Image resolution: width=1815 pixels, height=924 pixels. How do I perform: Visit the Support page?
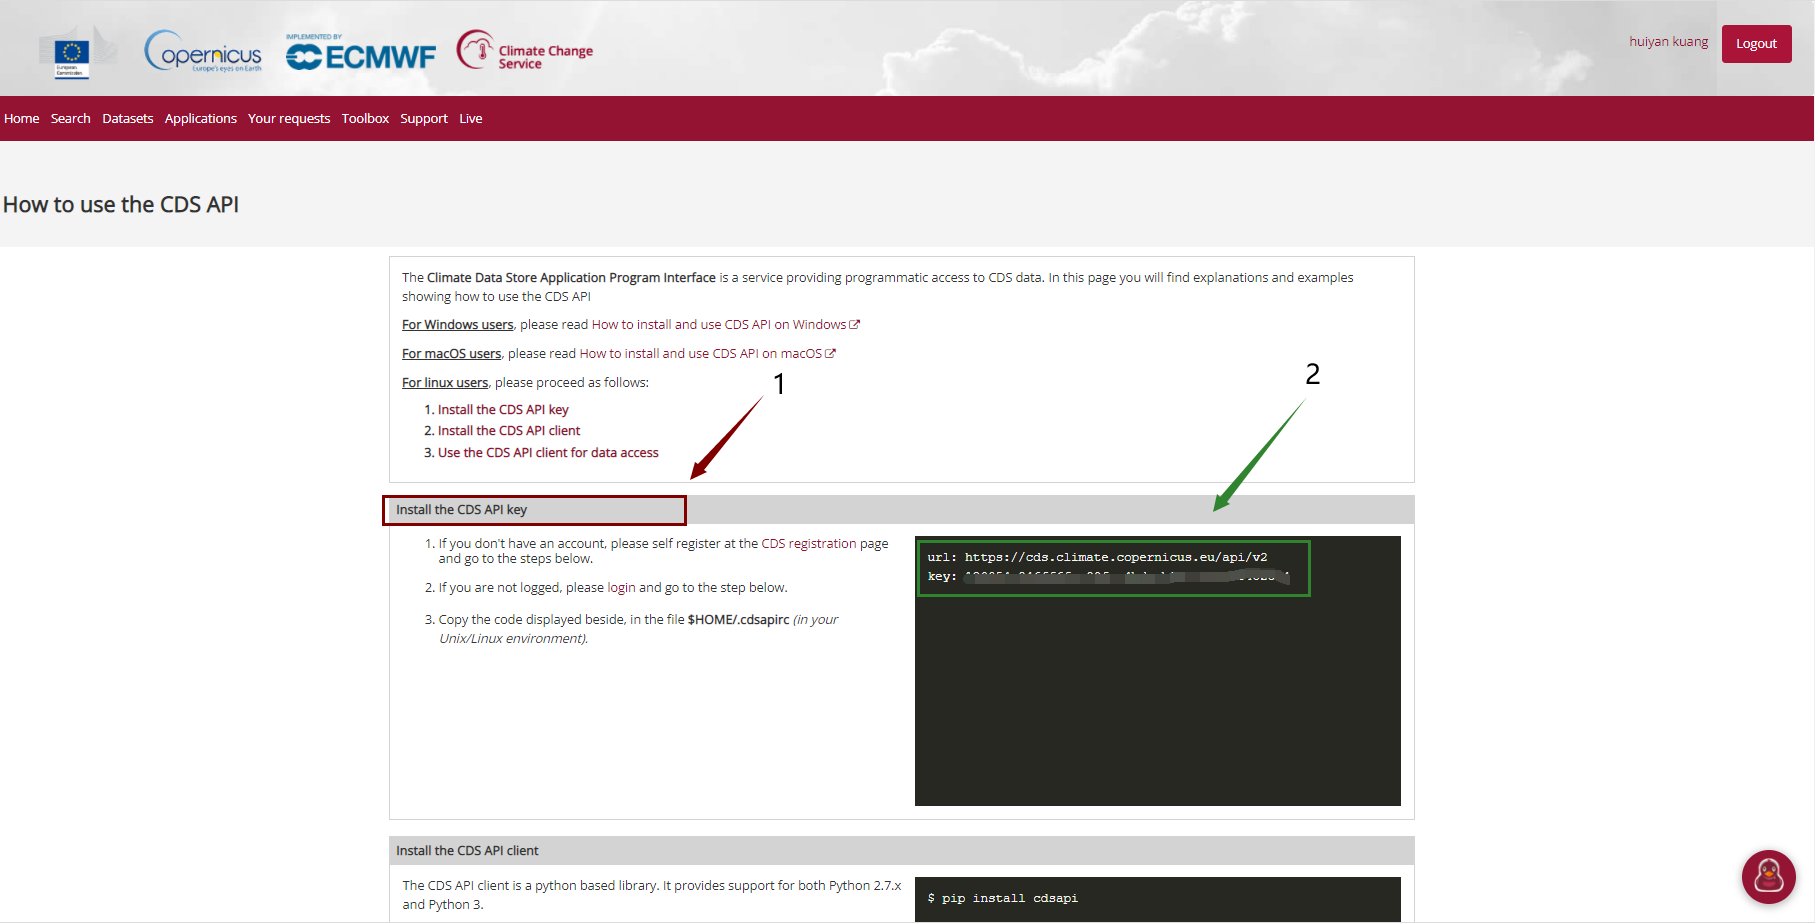(424, 118)
